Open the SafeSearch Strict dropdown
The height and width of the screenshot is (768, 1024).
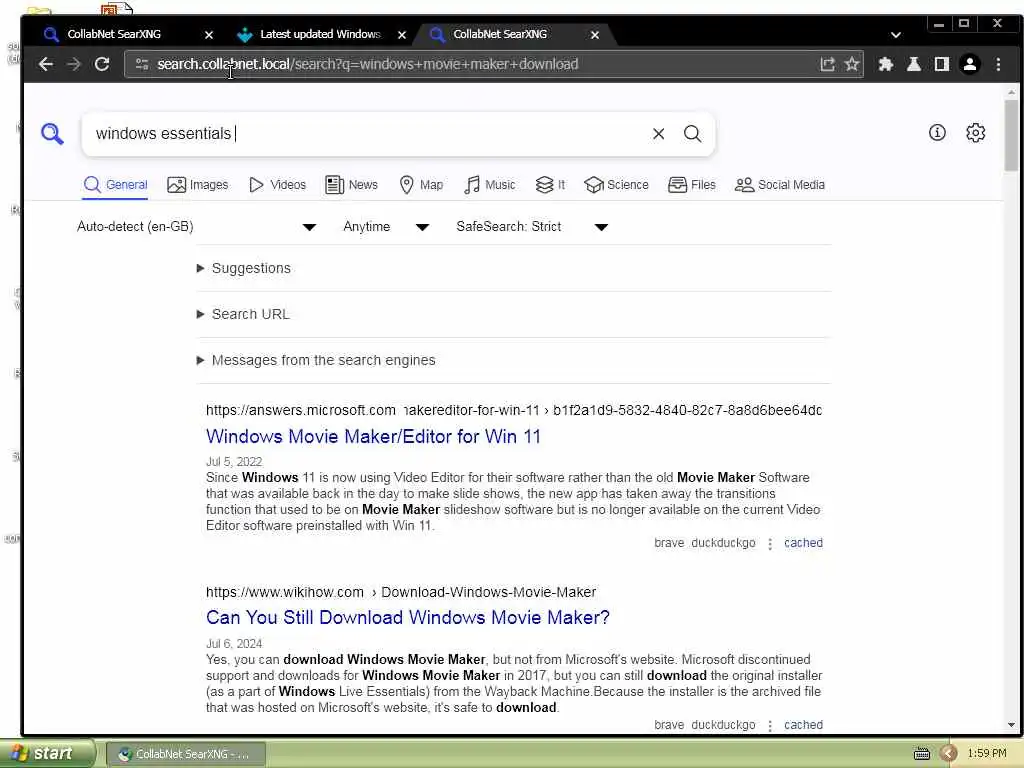(x=532, y=227)
